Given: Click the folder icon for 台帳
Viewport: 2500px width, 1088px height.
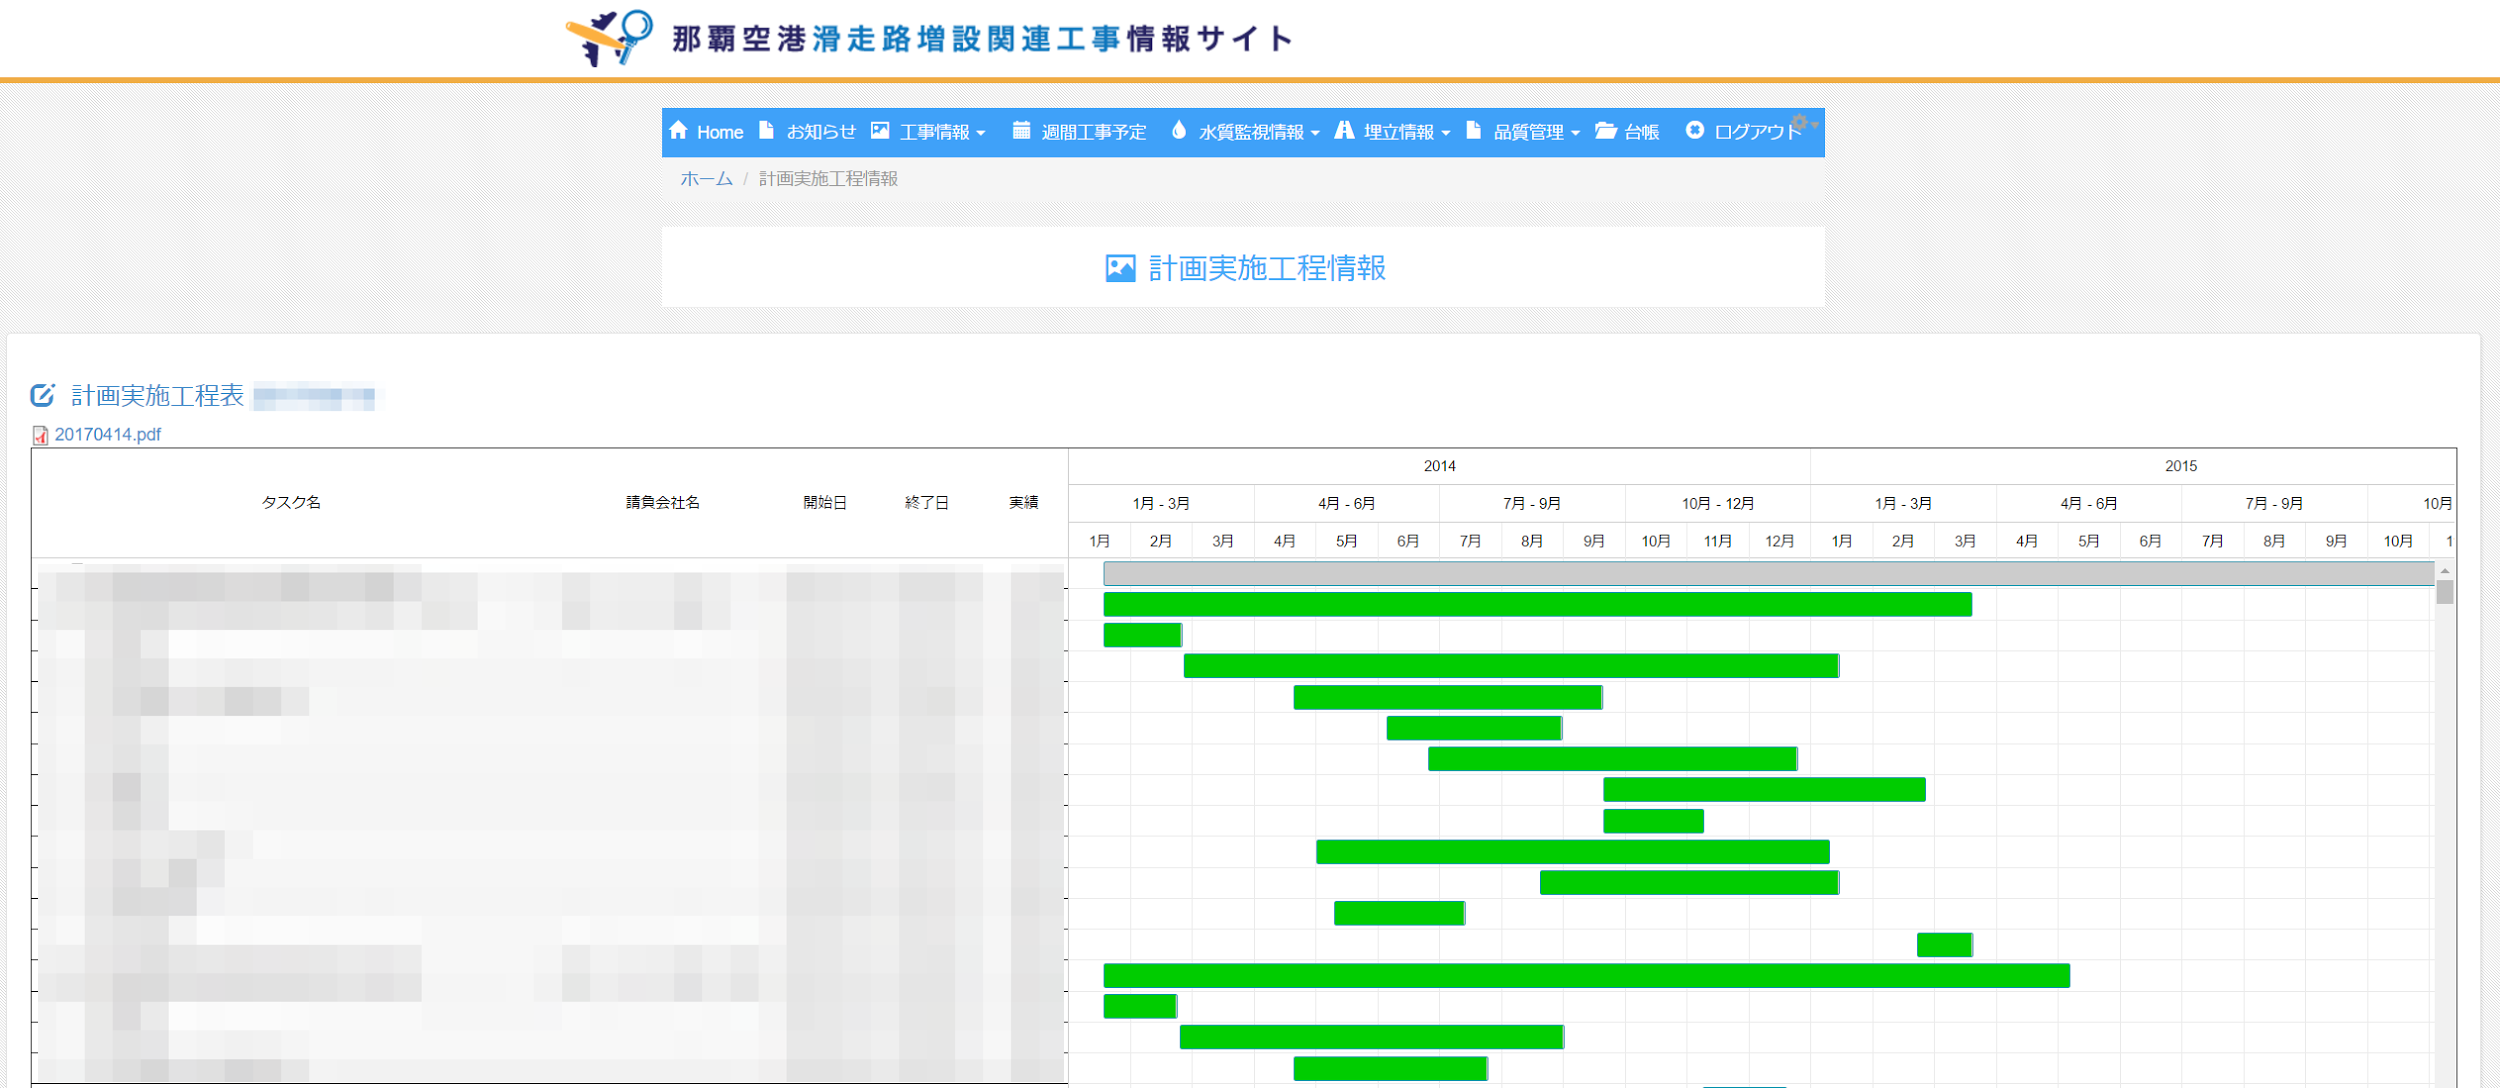Looking at the screenshot, I should click(1605, 131).
